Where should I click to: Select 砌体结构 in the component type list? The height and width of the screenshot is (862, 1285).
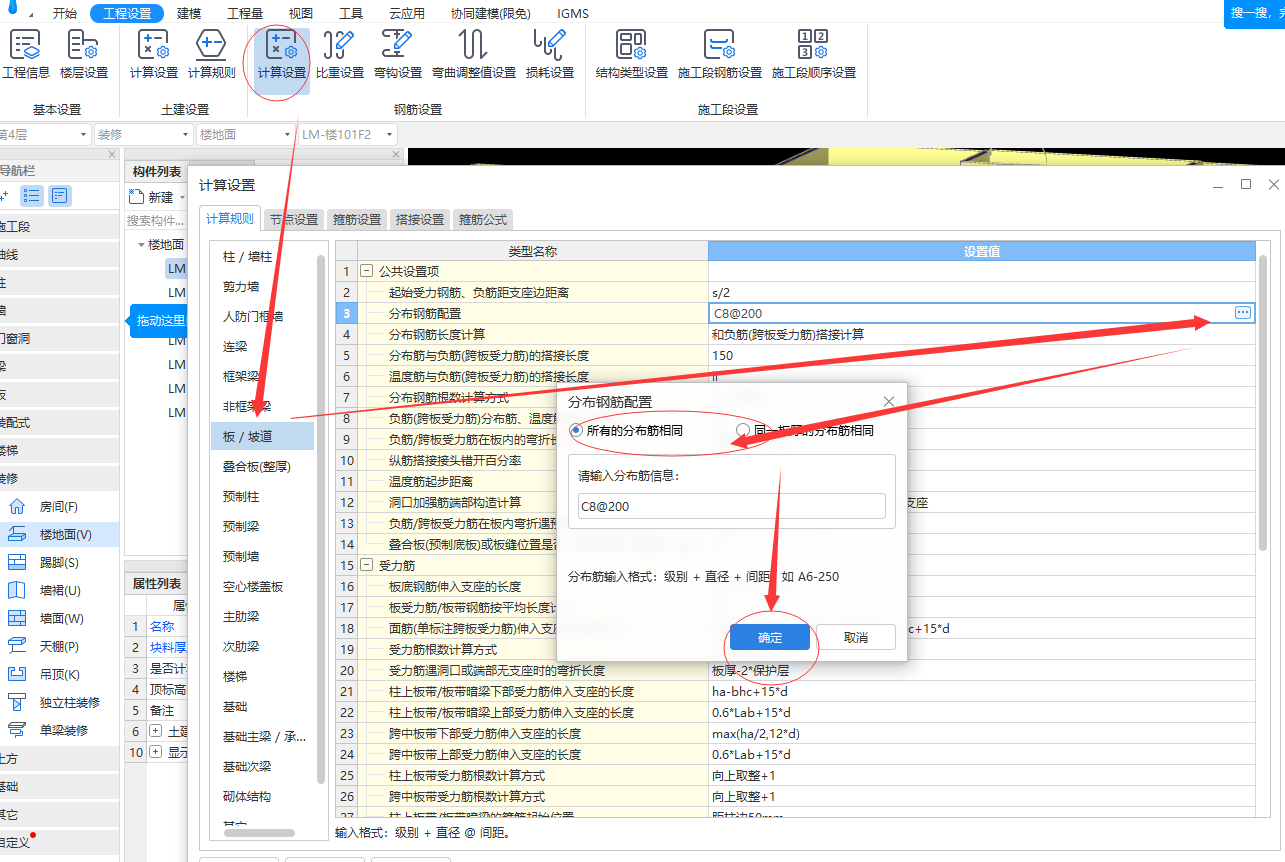click(262, 796)
